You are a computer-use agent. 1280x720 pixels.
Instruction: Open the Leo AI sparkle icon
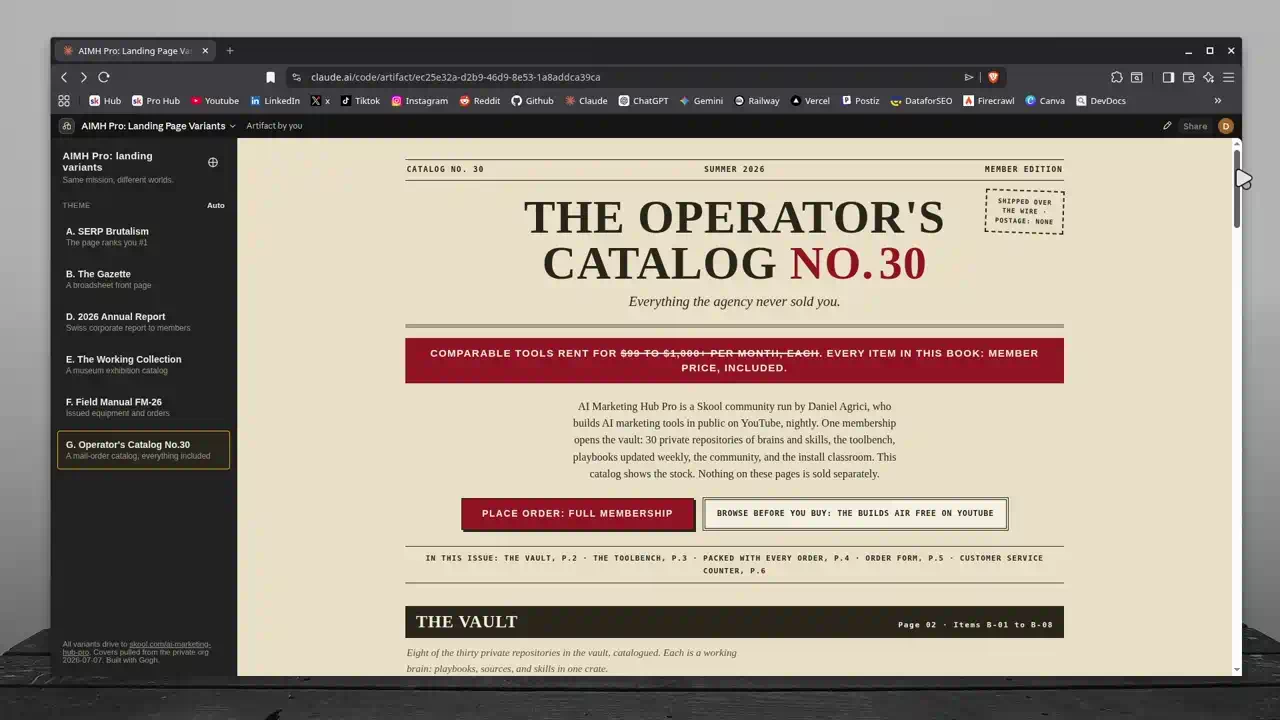(1209, 77)
